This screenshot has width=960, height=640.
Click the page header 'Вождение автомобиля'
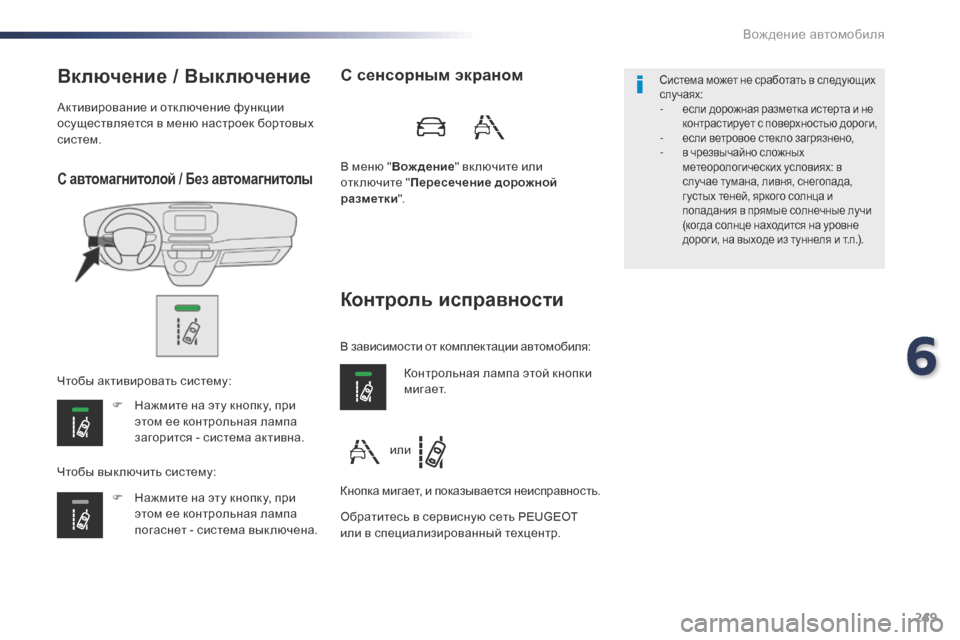(814, 34)
